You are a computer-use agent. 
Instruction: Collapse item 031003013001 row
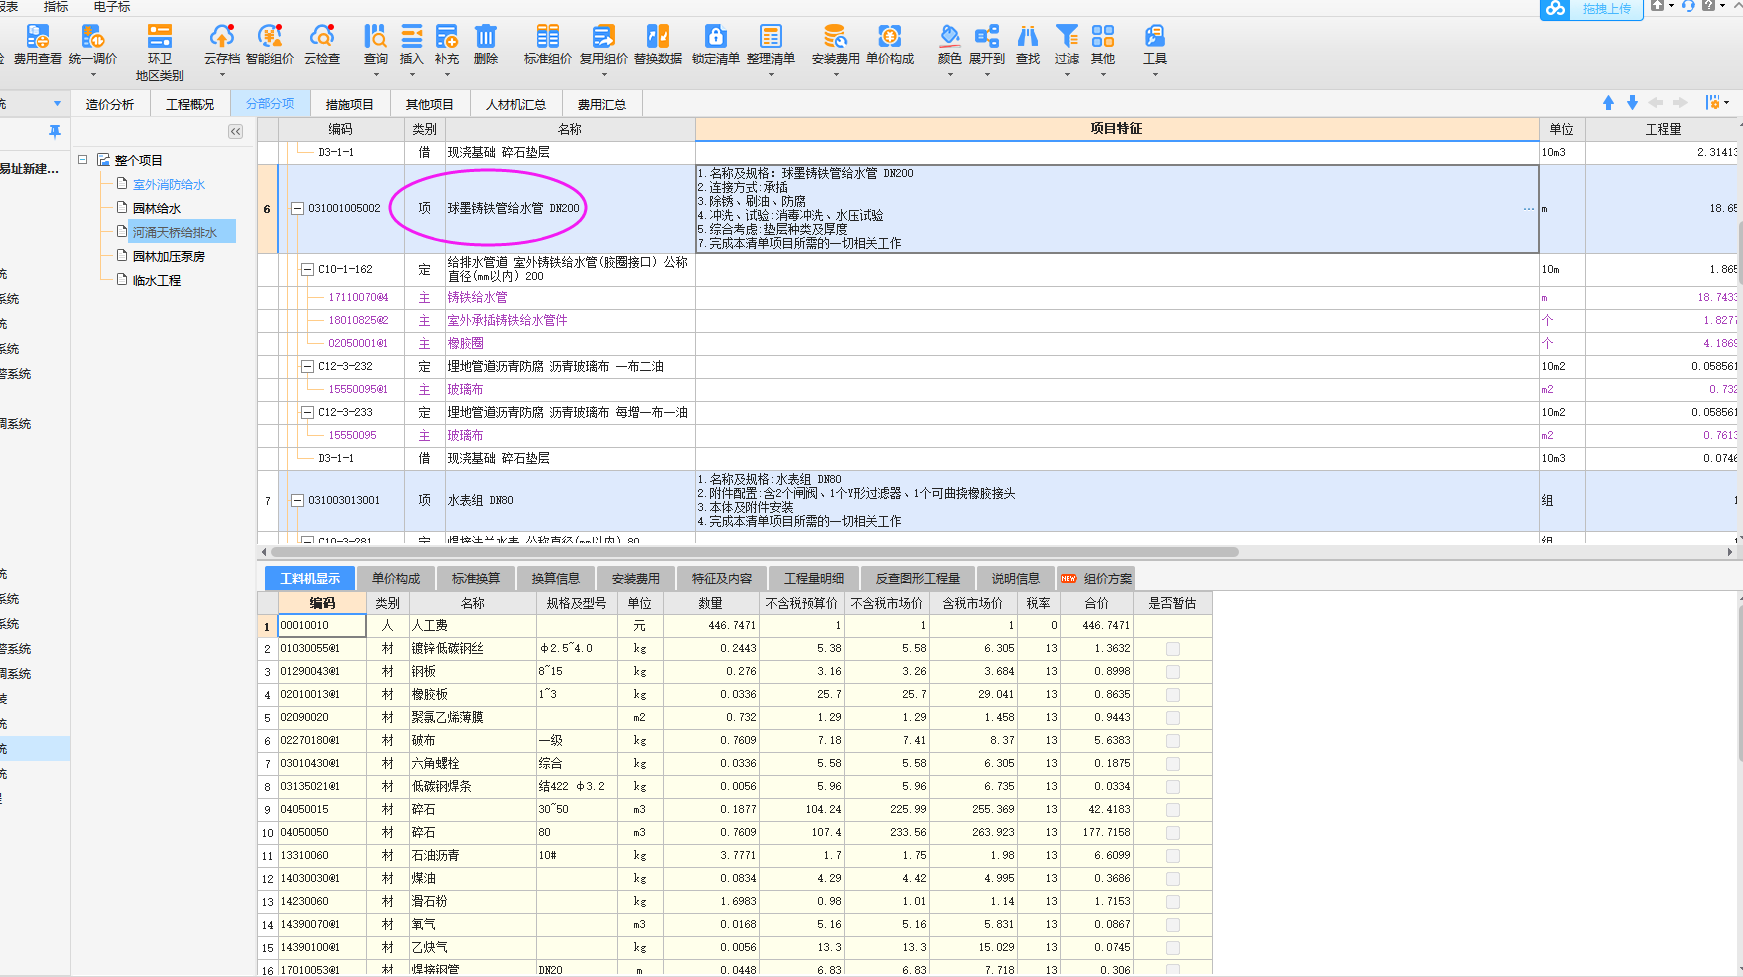(x=297, y=501)
